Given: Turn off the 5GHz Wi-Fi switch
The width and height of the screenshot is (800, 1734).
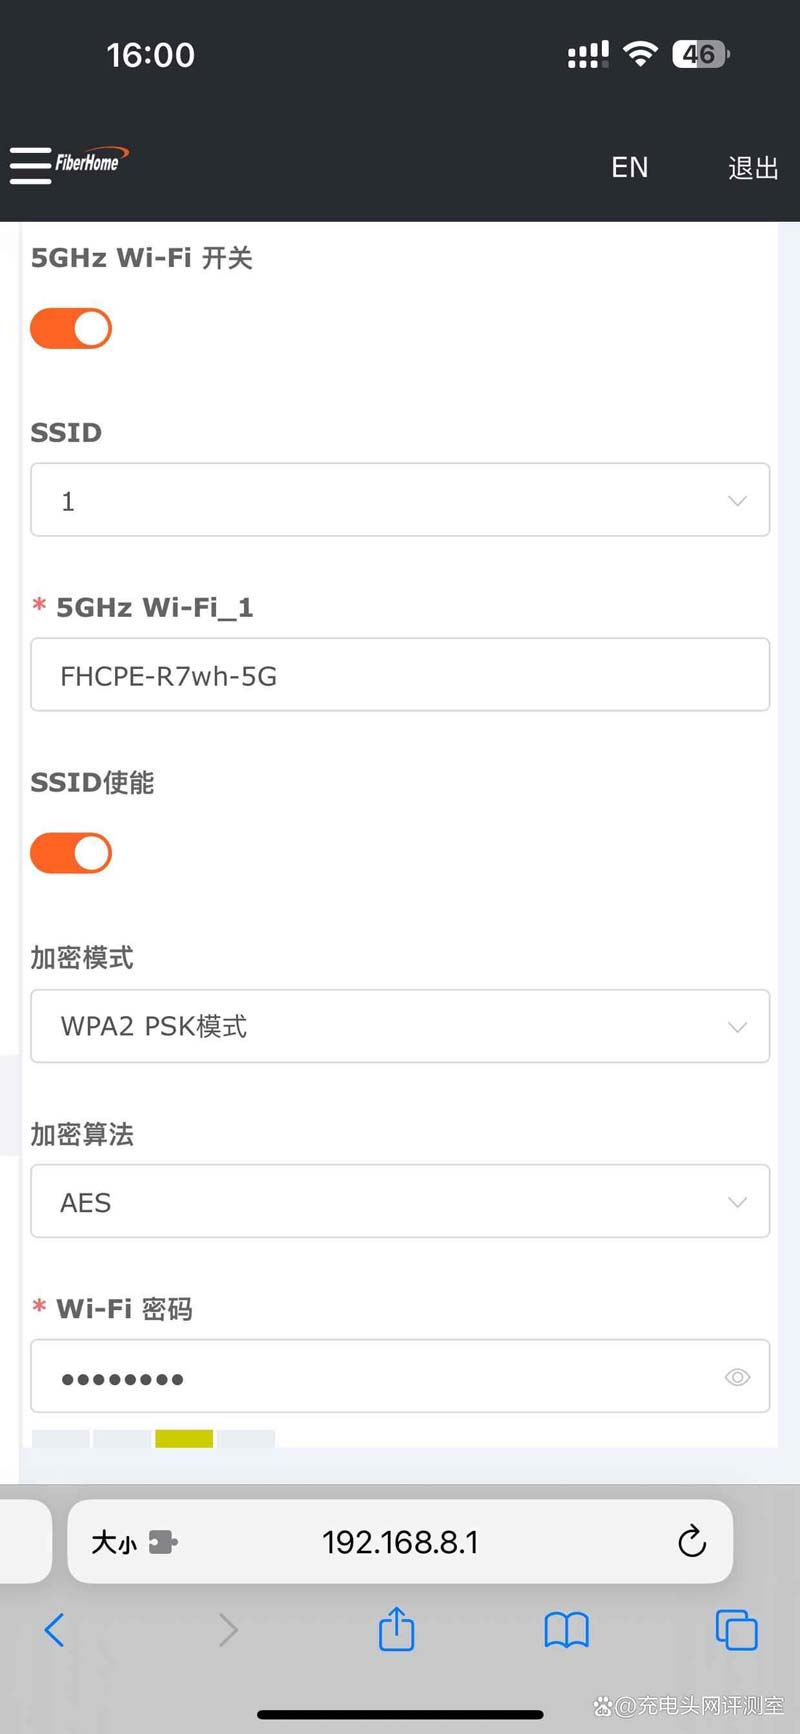Looking at the screenshot, I should 71,328.
